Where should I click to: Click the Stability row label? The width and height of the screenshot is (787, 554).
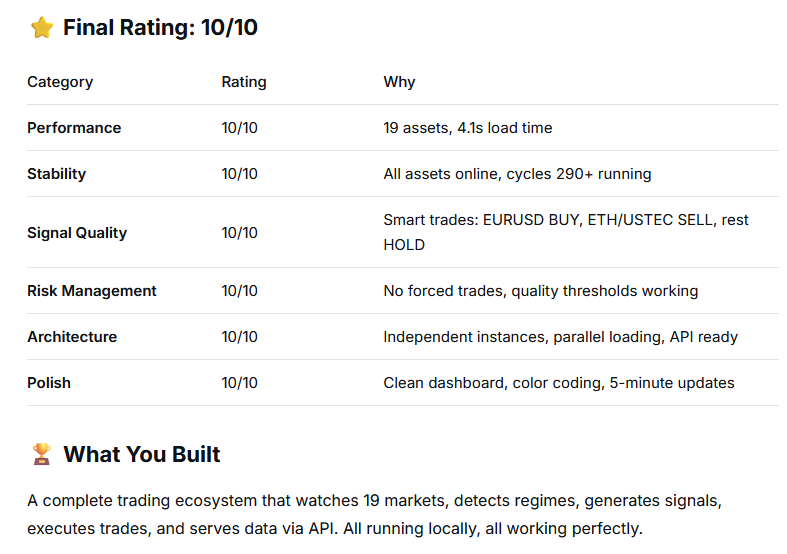[57, 174]
